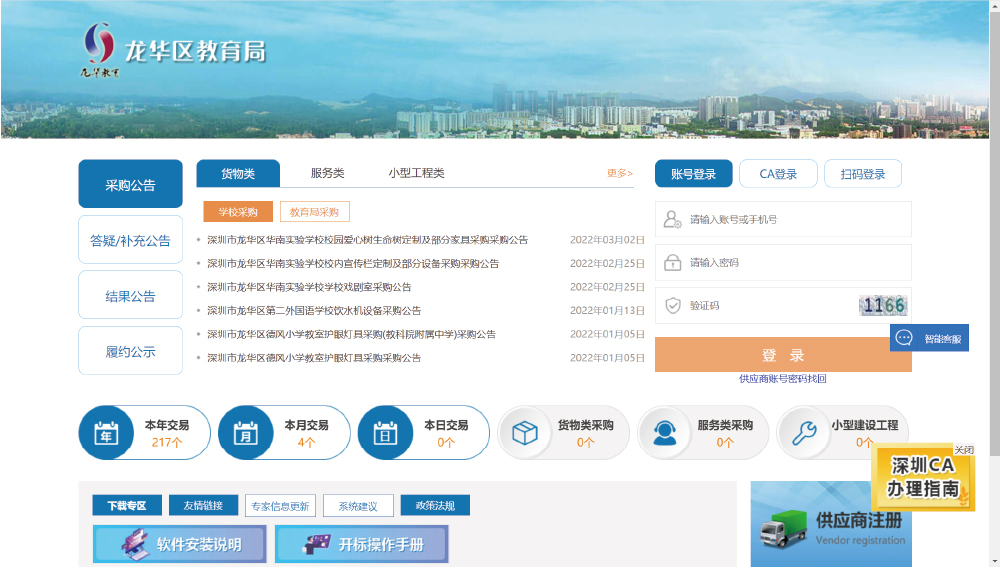Close the 深圳CA办理指南 floating banner

963,450
